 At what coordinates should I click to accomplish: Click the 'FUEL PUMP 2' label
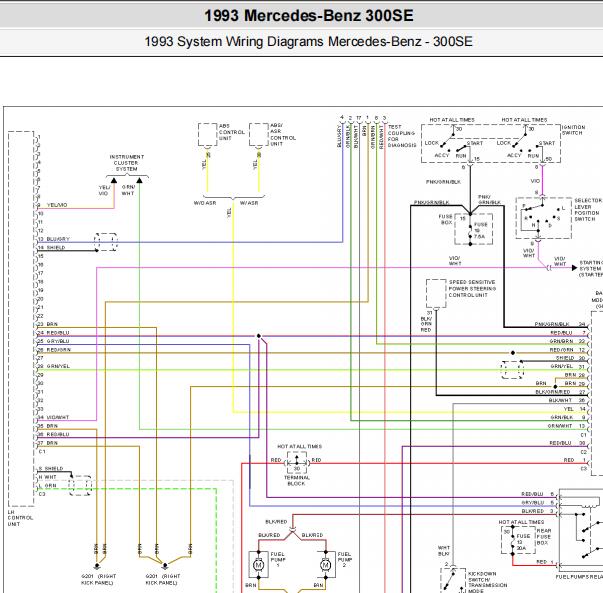coord(344,560)
